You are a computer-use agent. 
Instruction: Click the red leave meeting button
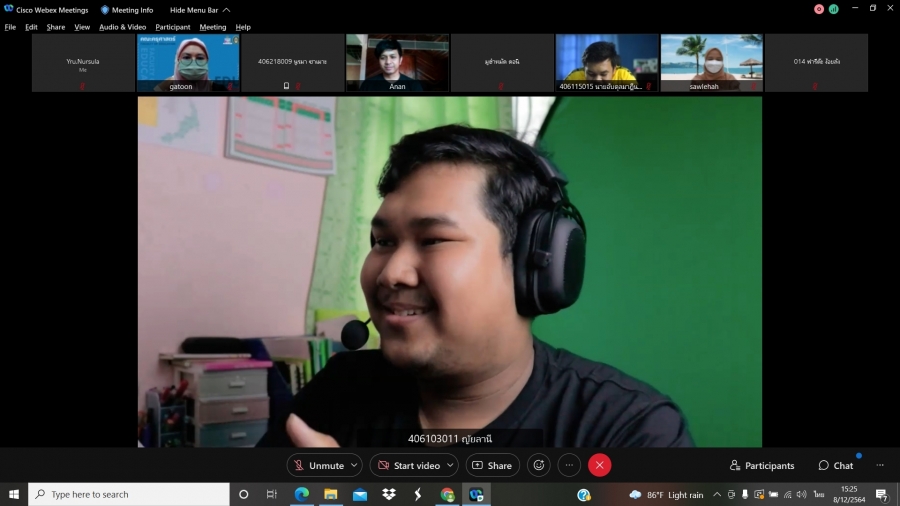(x=599, y=465)
